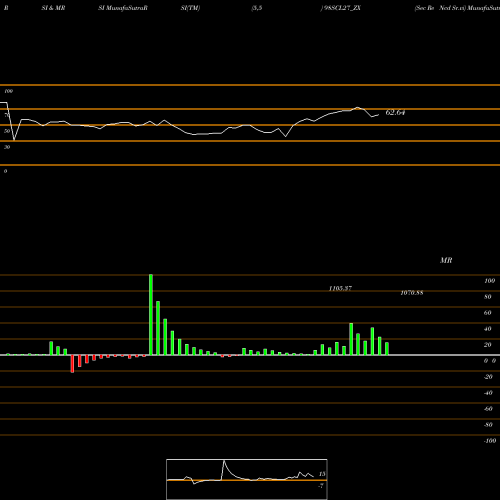Click the 1070.88 price label
This screenshot has height=500, width=500.
pyautogui.click(x=412, y=293)
